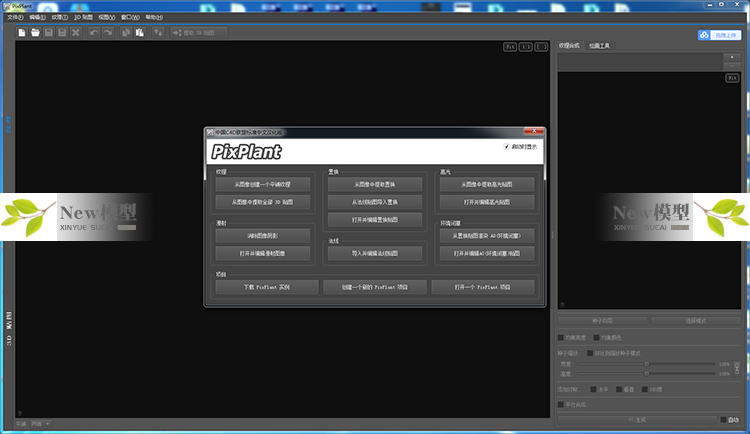This screenshot has width=750, height=434.
Task: Open the 帮助(H) Help menu
Action: pos(154,17)
